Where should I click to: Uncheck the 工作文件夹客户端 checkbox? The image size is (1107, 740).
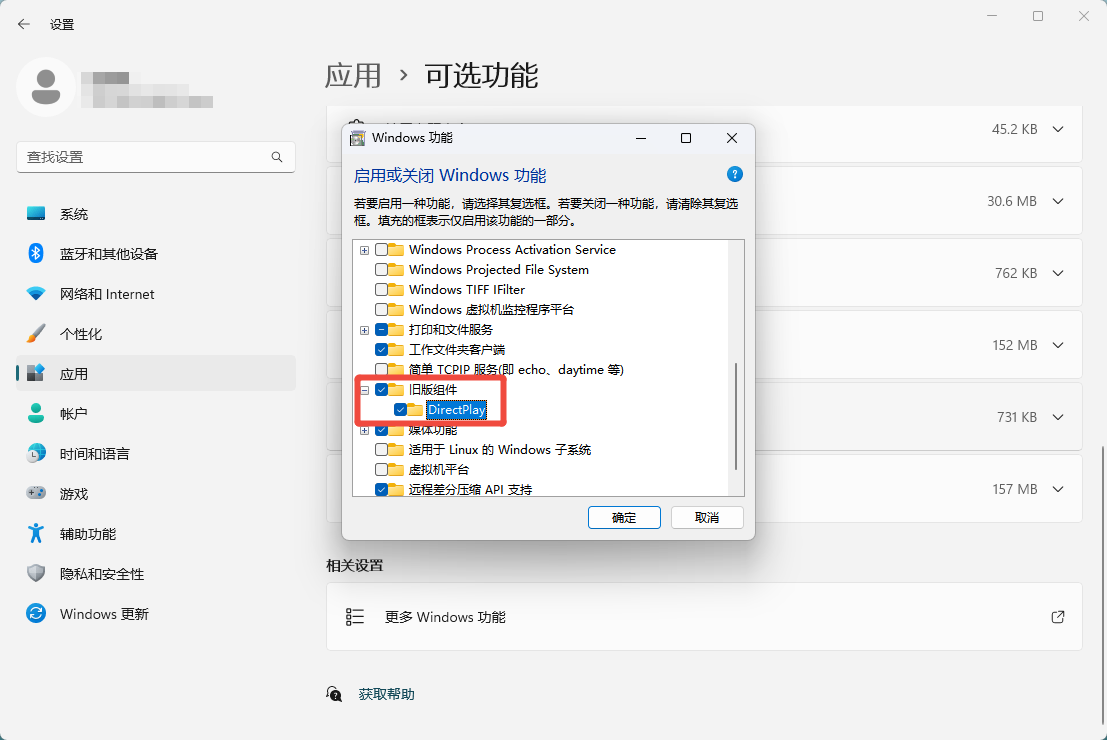tap(381, 350)
